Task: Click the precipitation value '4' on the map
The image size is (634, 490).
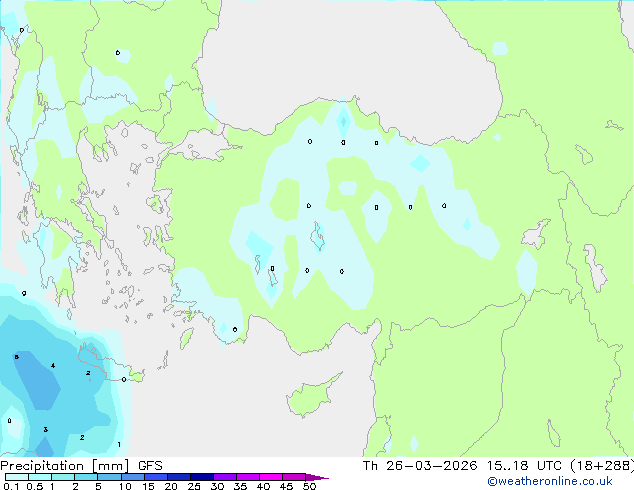Action: coord(53,366)
